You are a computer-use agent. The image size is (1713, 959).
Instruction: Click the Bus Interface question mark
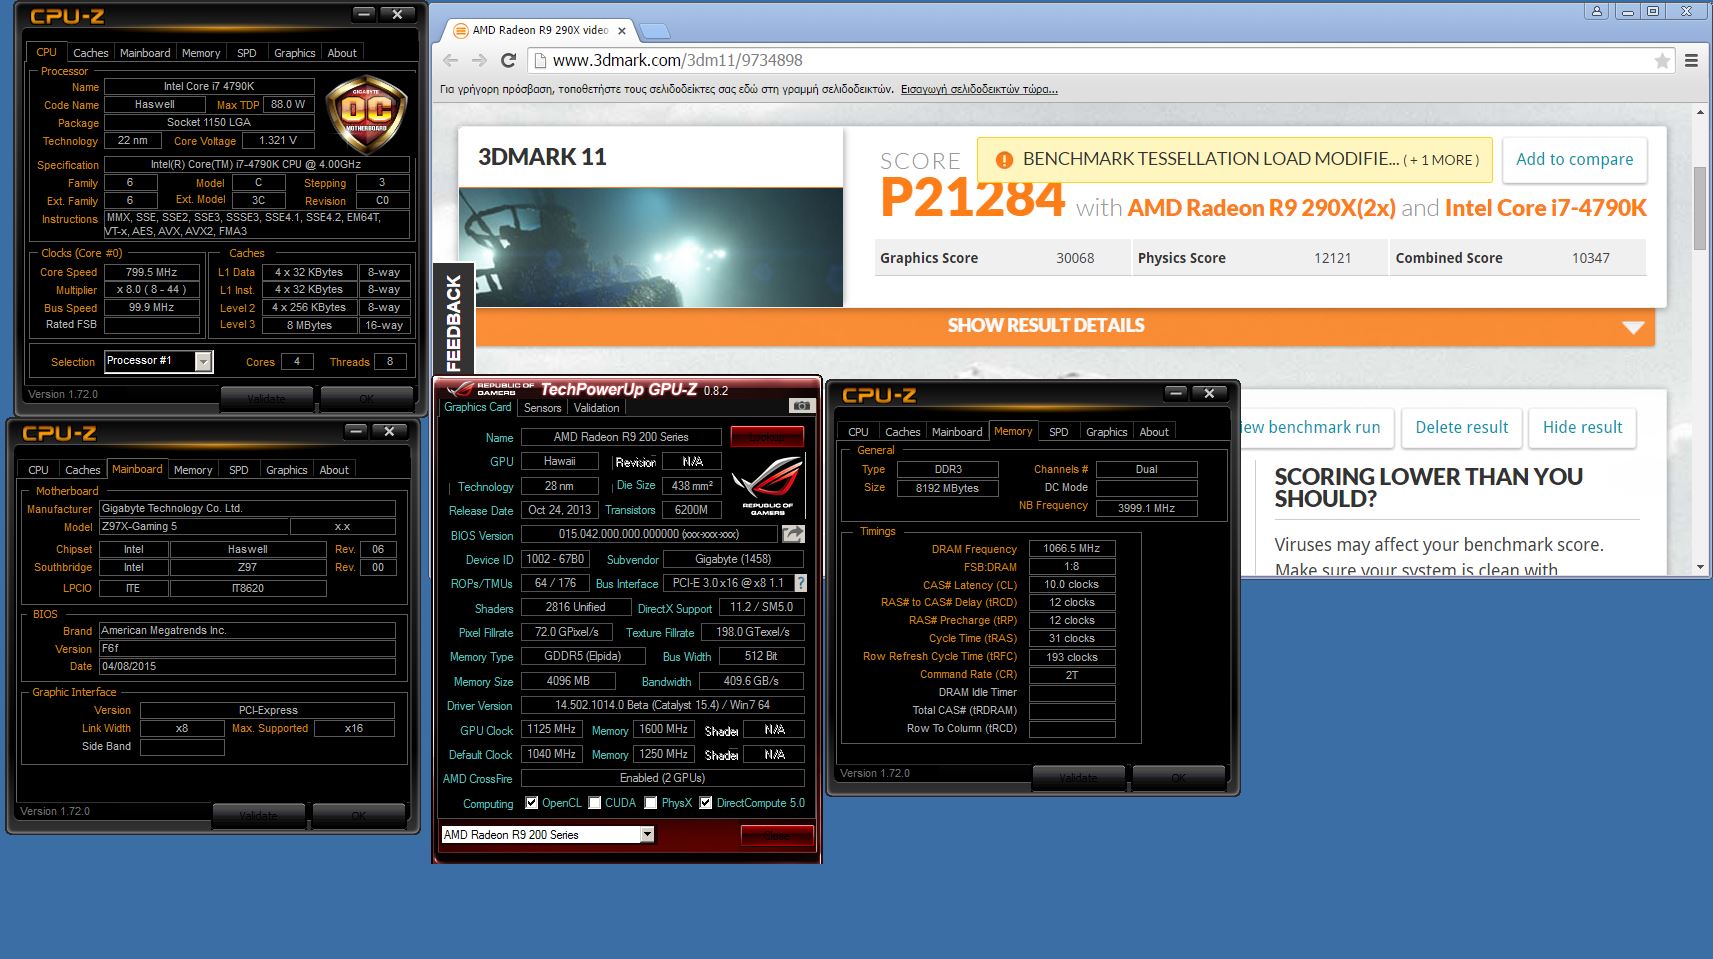(x=800, y=583)
